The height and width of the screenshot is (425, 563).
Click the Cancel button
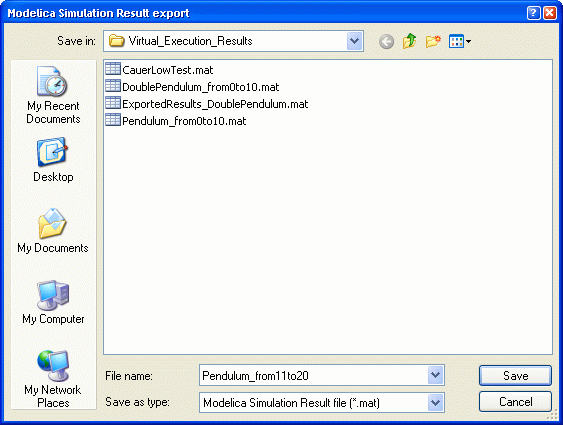[515, 402]
